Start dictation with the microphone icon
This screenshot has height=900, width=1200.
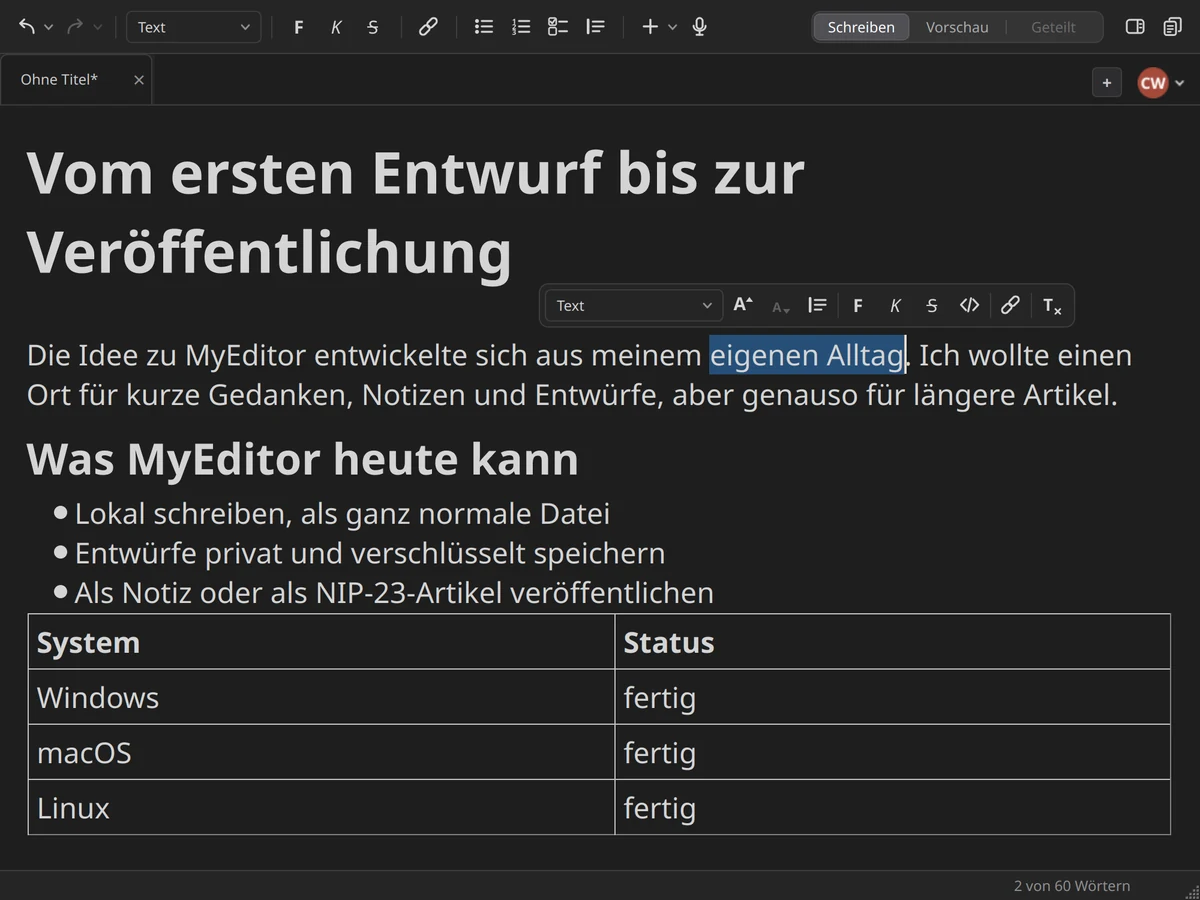tap(700, 27)
